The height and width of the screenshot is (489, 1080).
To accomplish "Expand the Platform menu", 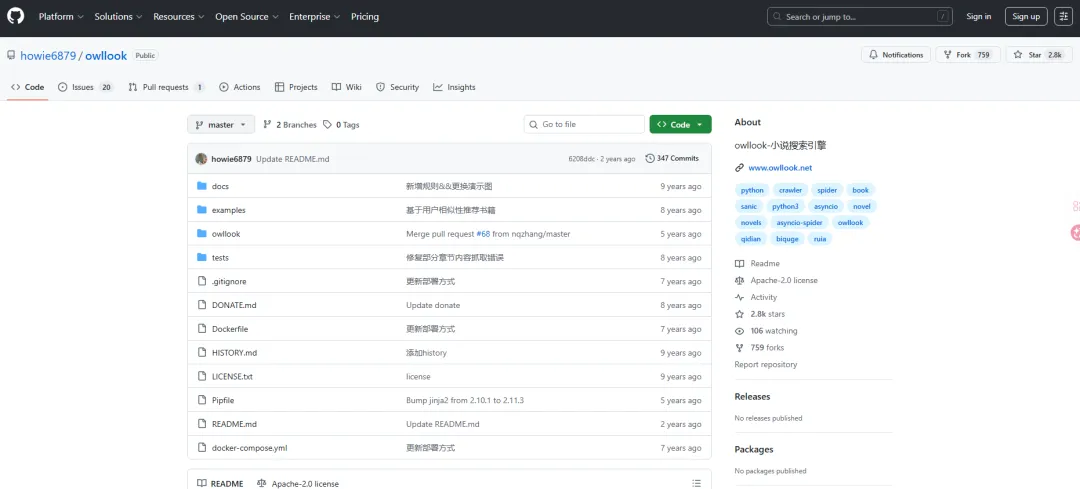I will pyautogui.click(x=61, y=17).
